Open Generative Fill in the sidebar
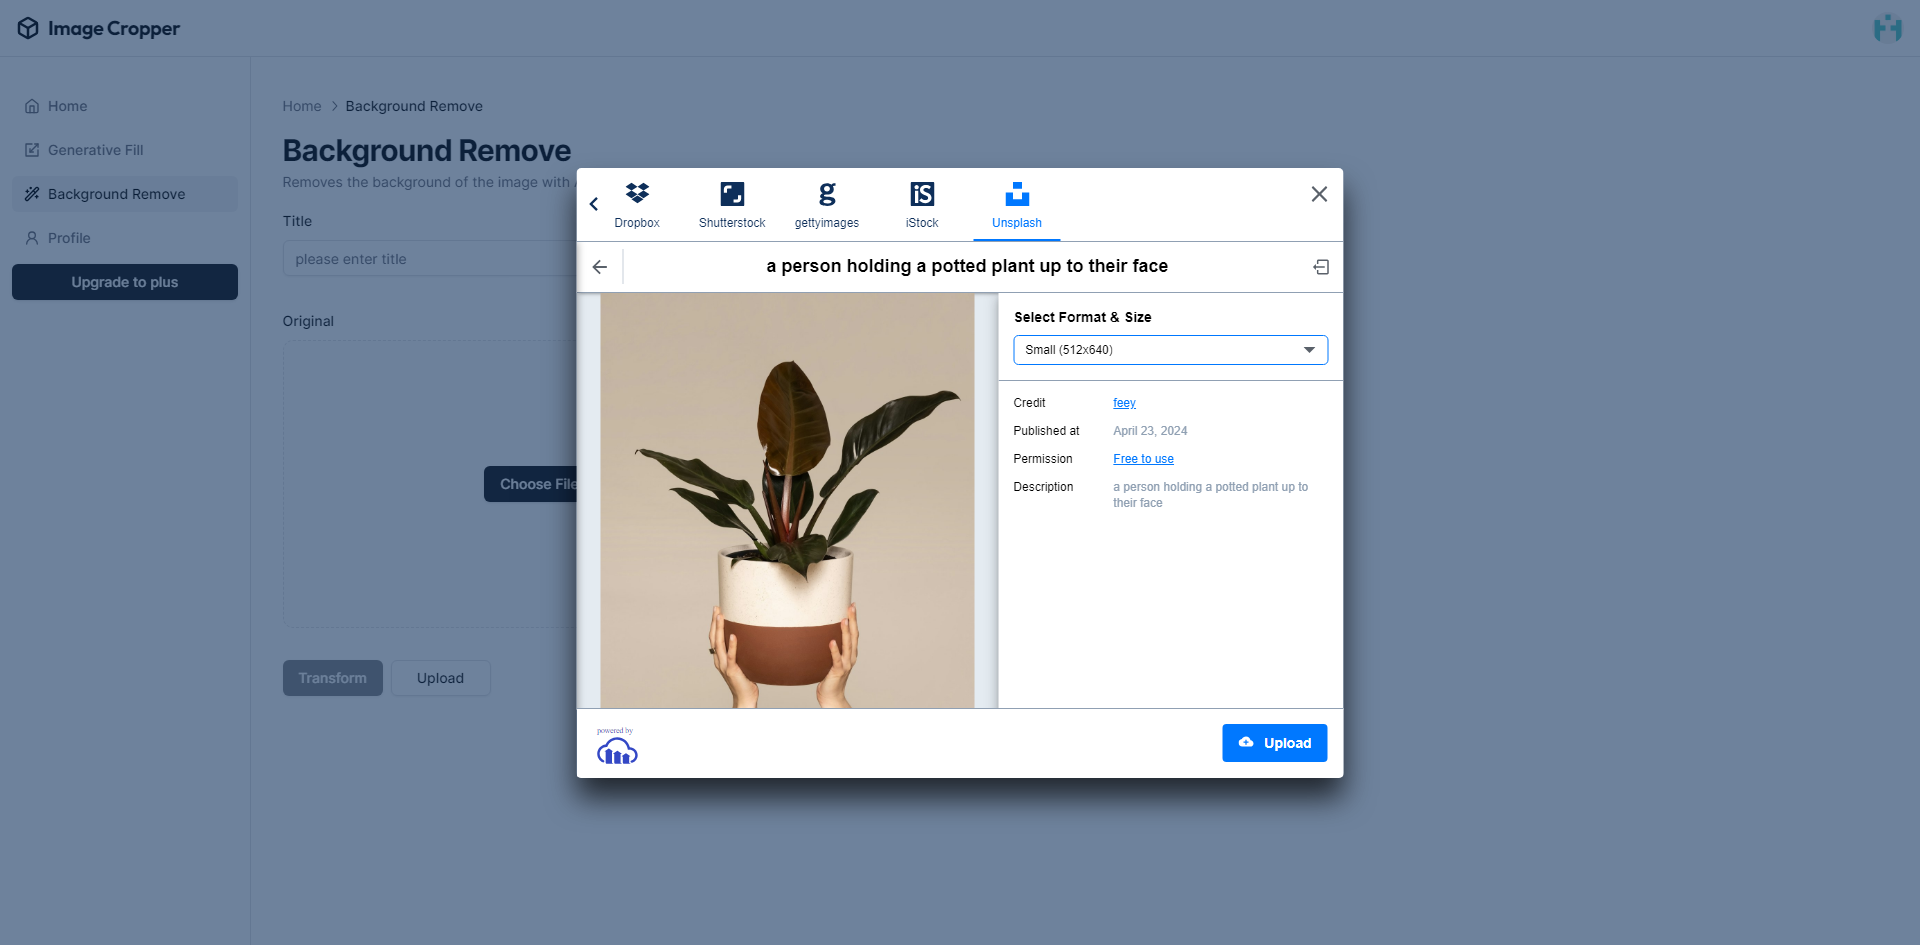 click(x=125, y=150)
